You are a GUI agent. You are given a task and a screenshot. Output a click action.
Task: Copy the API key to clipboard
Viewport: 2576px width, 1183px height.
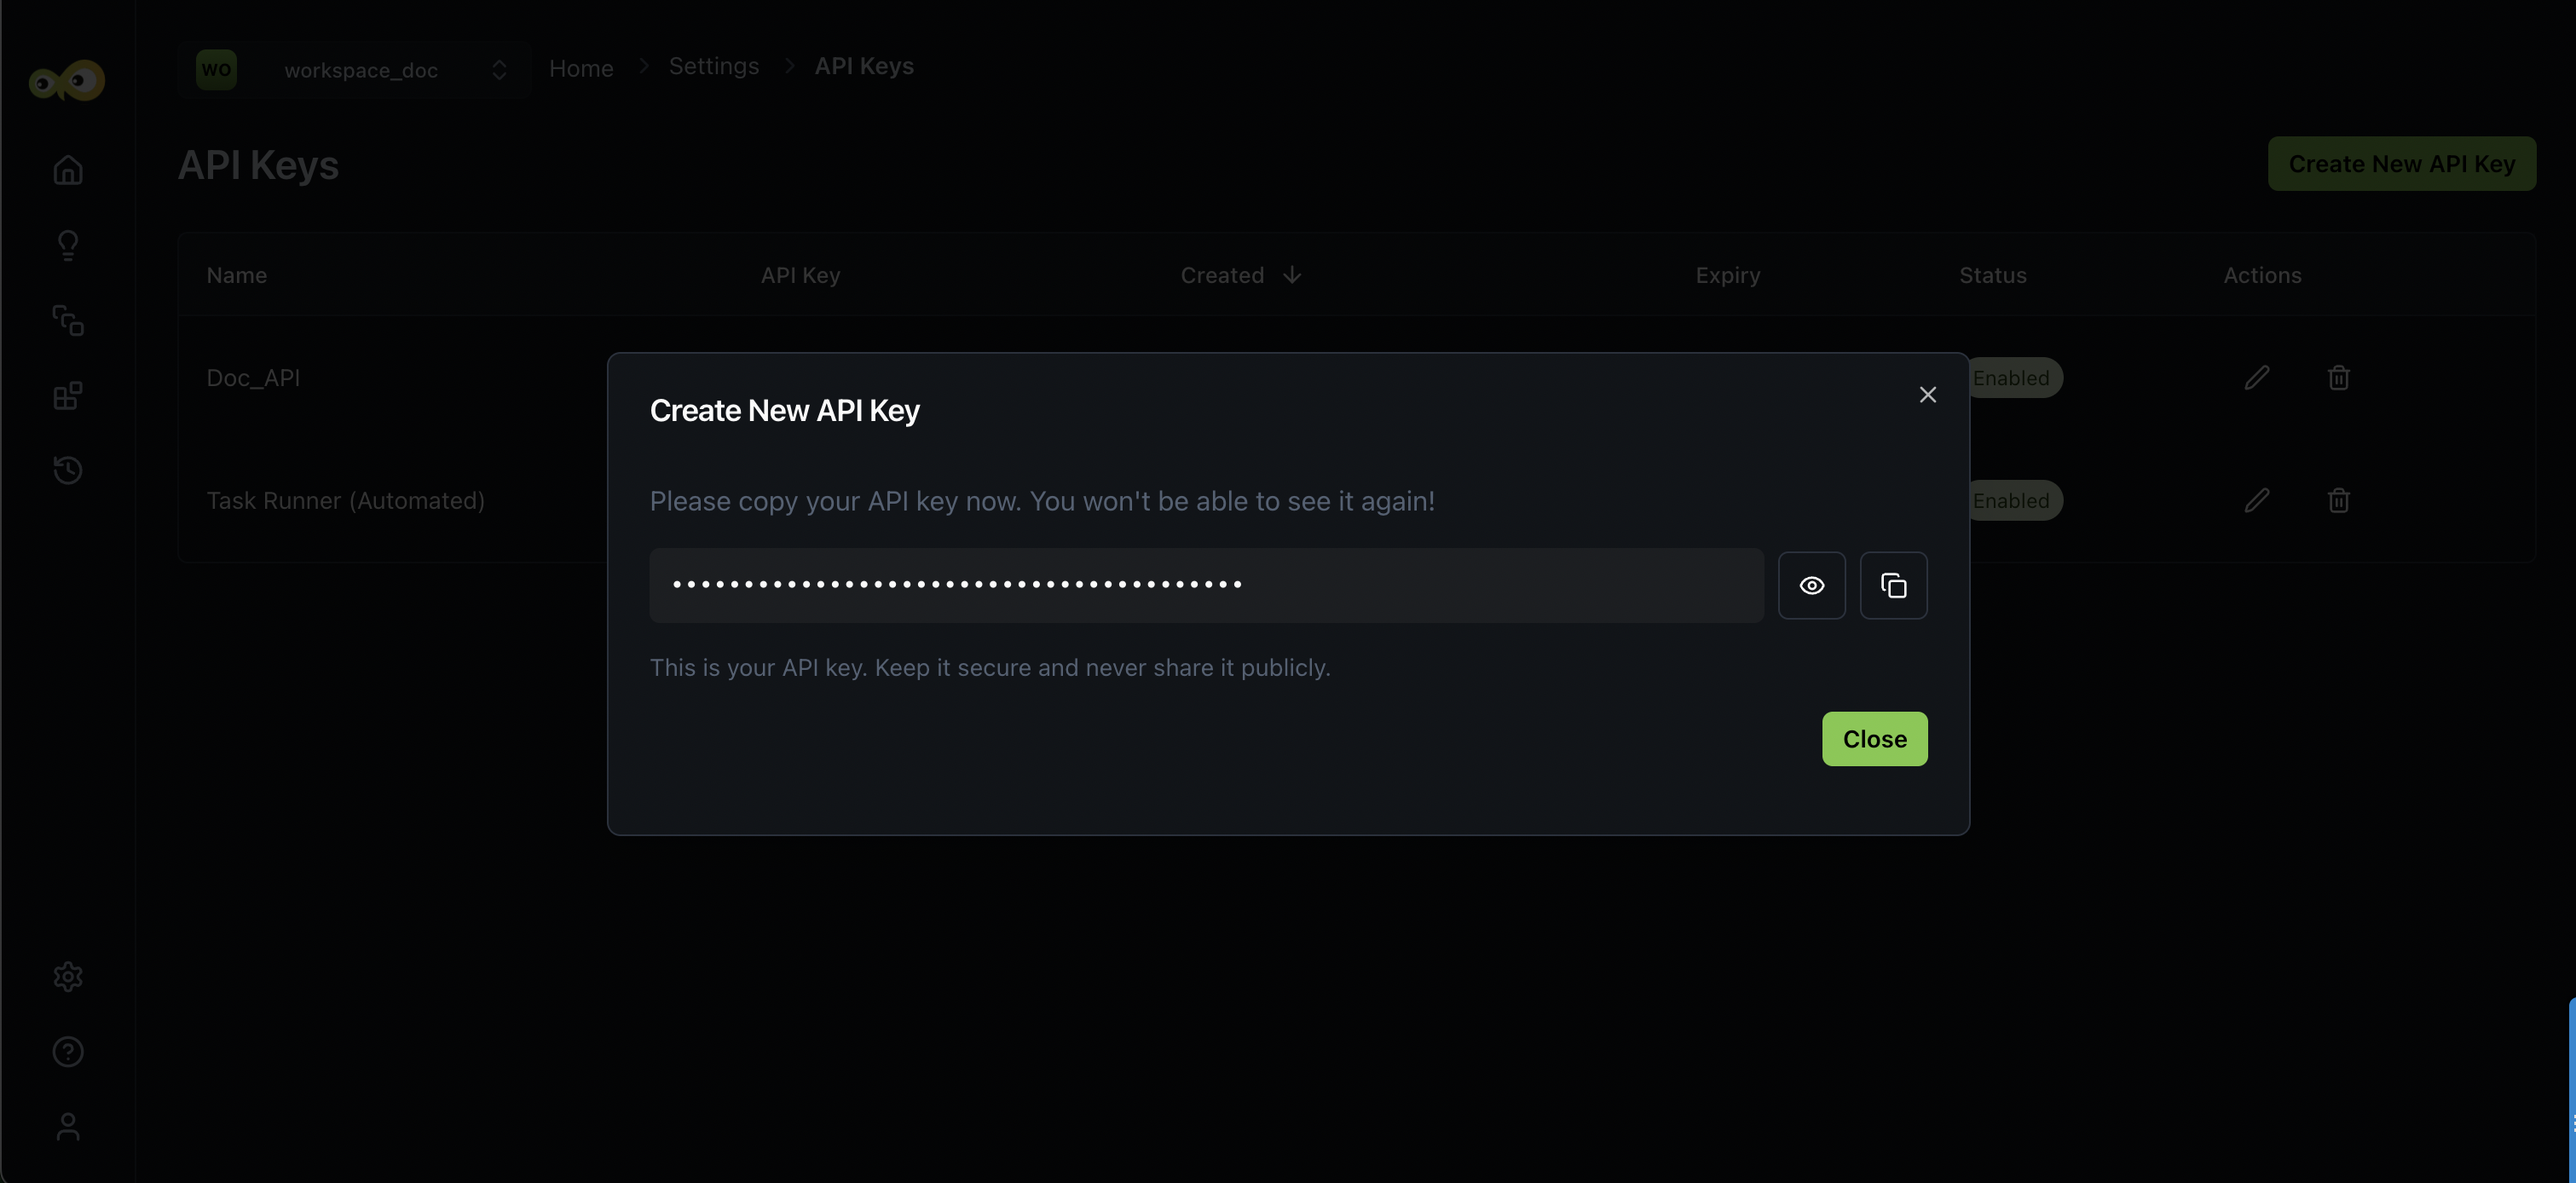tap(1893, 585)
